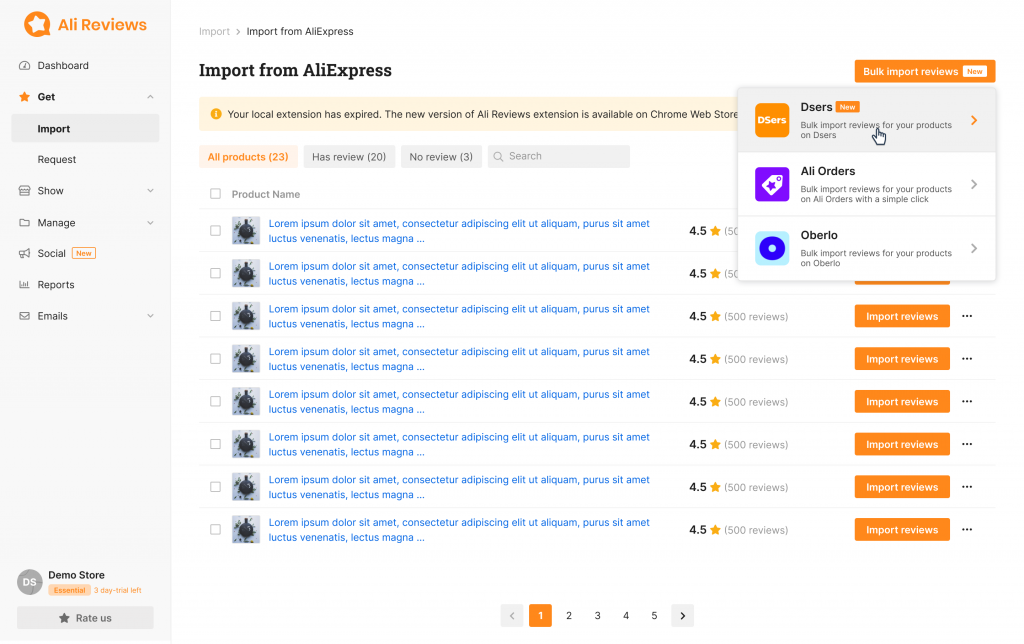The width and height of the screenshot is (1024, 644).
Task: Click the Emails envelope icon in sidebar
Action: click(24, 316)
